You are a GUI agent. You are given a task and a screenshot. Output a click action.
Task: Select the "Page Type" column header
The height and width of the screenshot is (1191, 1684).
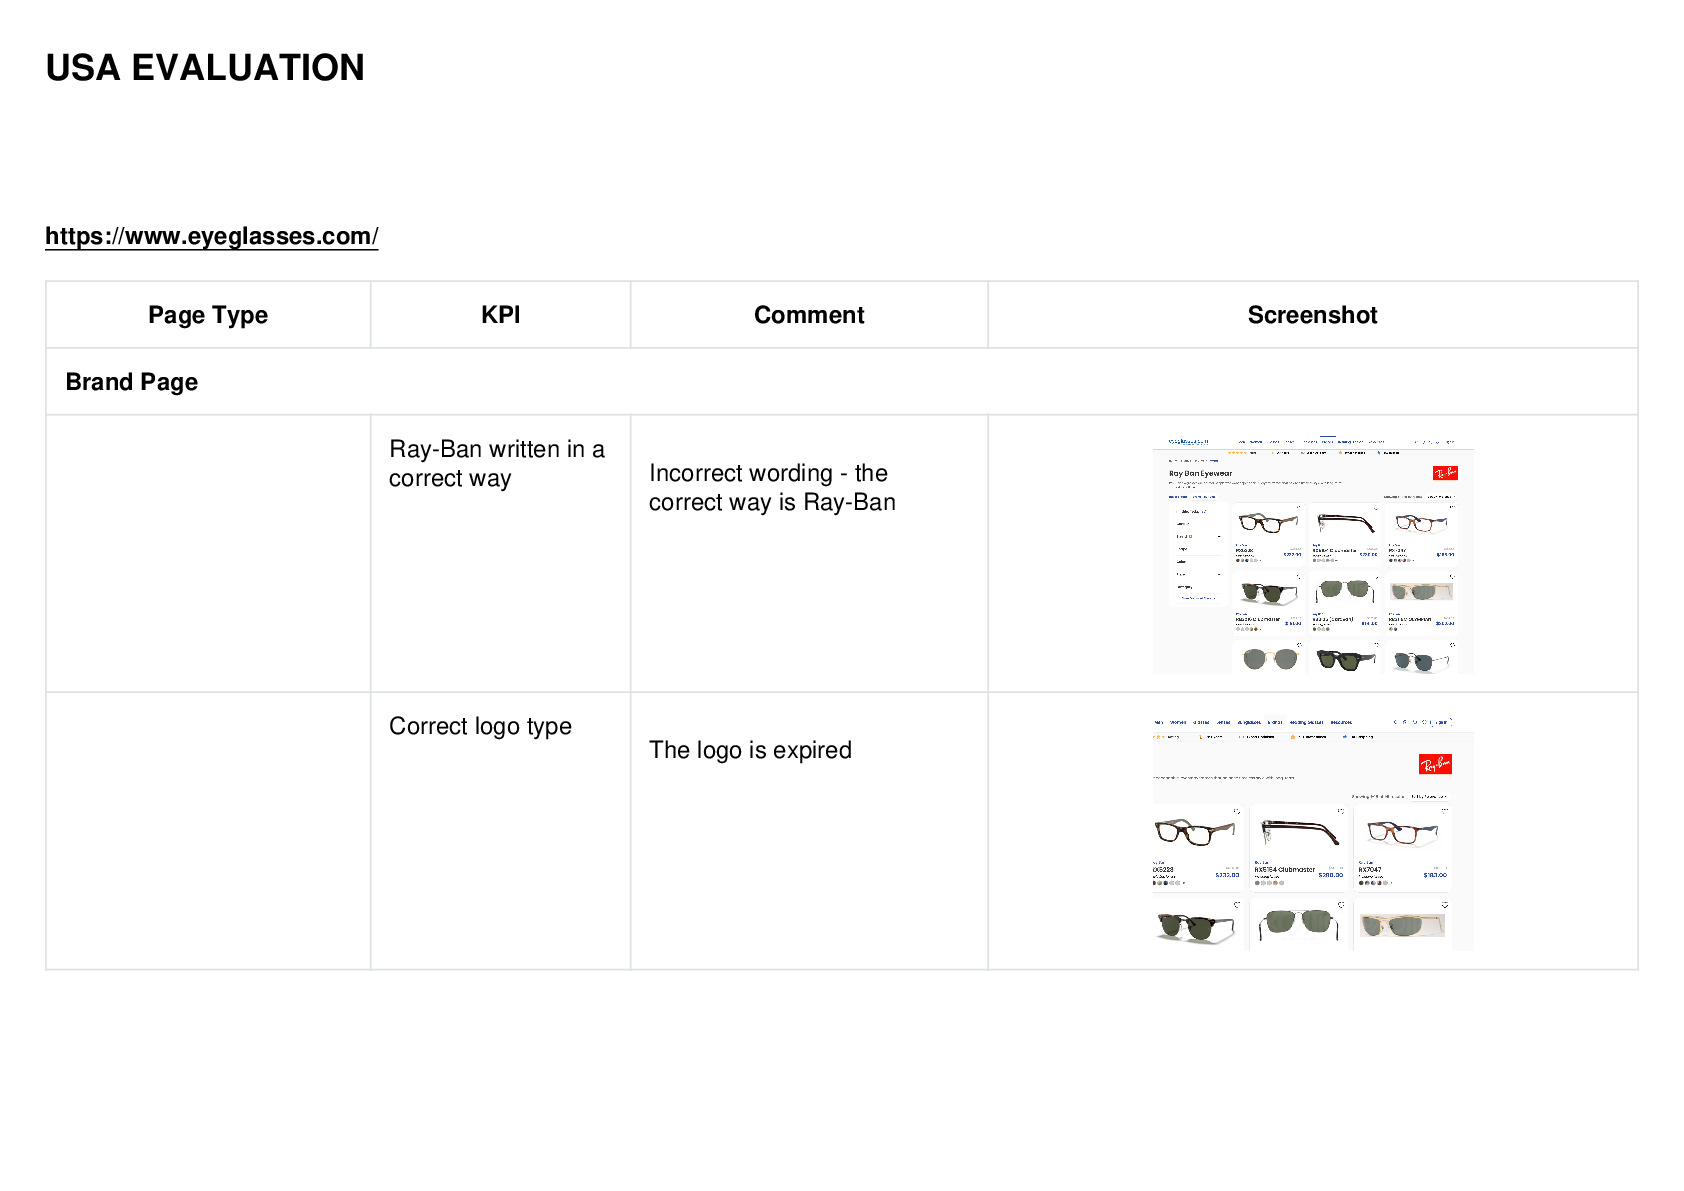(208, 315)
